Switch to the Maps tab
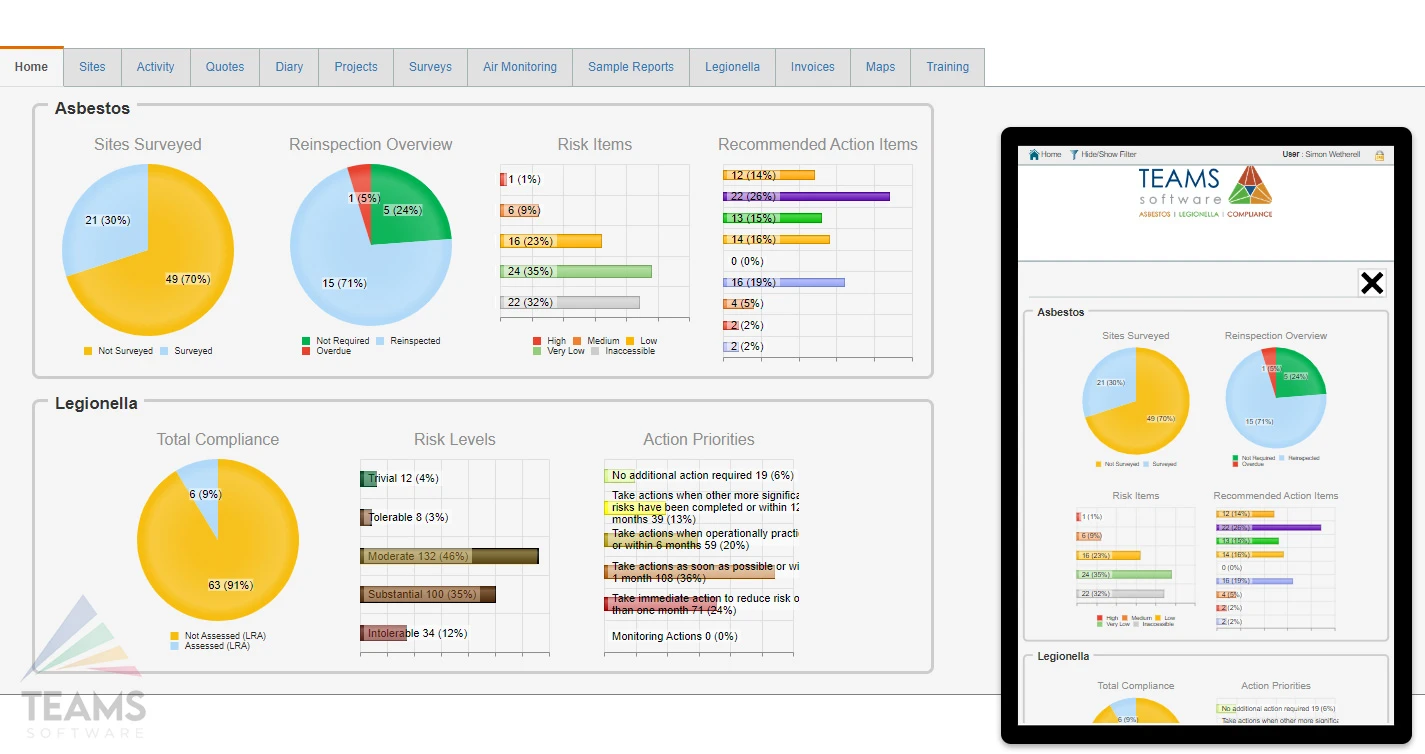The height and width of the screenshot is (754, 1425). coord(880,67)
